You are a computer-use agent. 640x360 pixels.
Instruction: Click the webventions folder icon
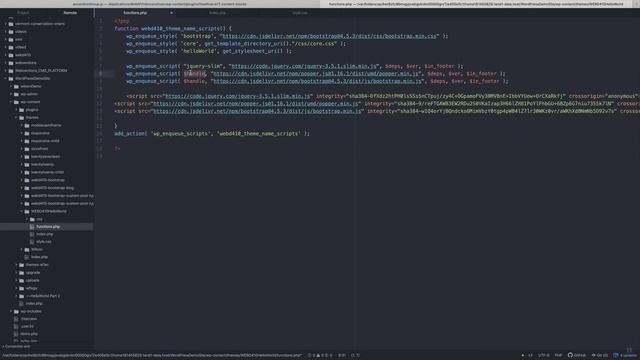click(11, 63)
